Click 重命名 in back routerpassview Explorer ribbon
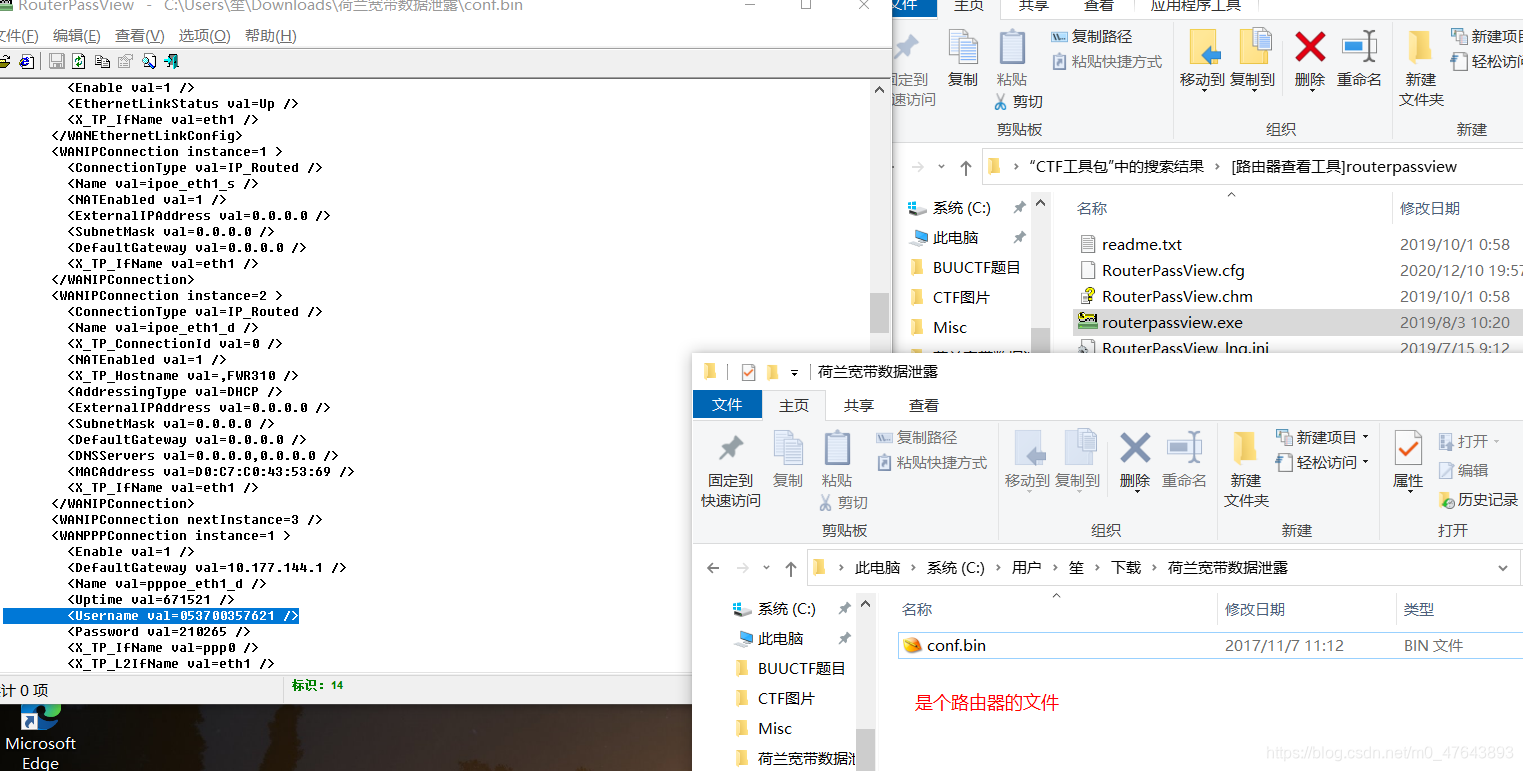The width and height of the screenshot is (1523, 771). click(x=1359, y=58)
